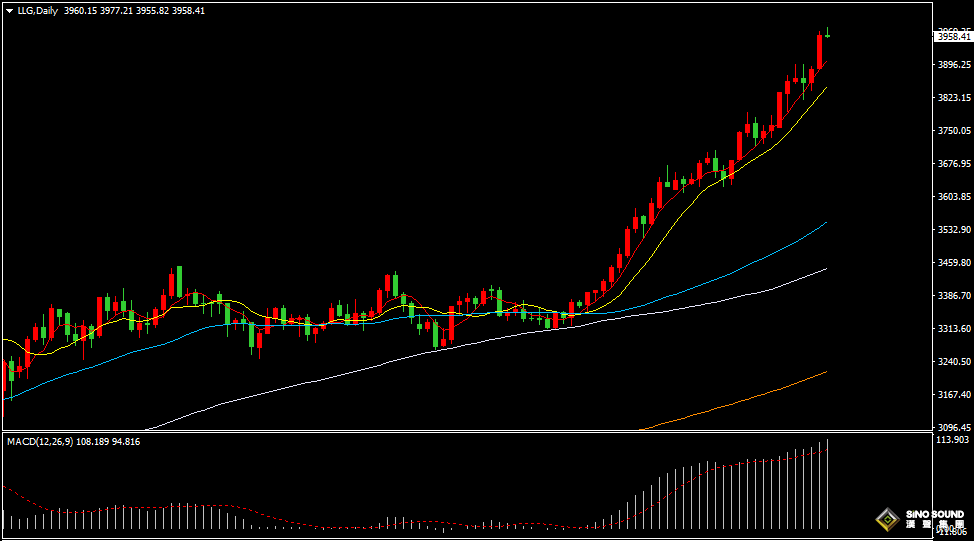This screenshot has width=974, height=541.
Task: Click the 3750.05 price axis label
Action: pyautogui.click(x=953, y=131)
